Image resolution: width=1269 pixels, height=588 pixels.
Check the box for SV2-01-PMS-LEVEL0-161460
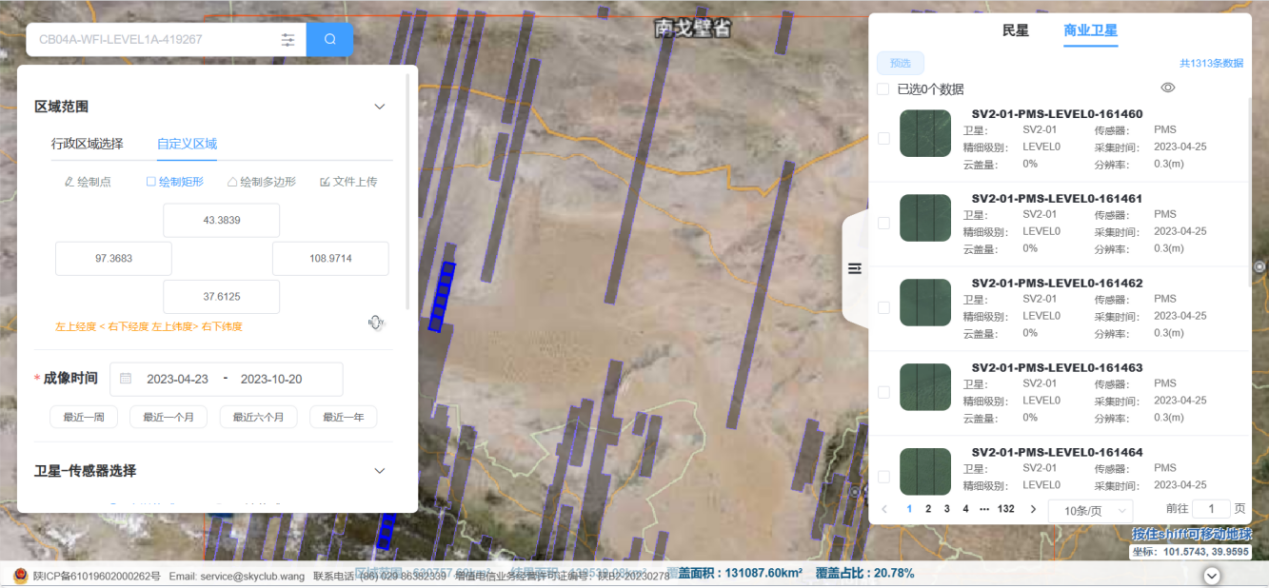pos(884,139)
